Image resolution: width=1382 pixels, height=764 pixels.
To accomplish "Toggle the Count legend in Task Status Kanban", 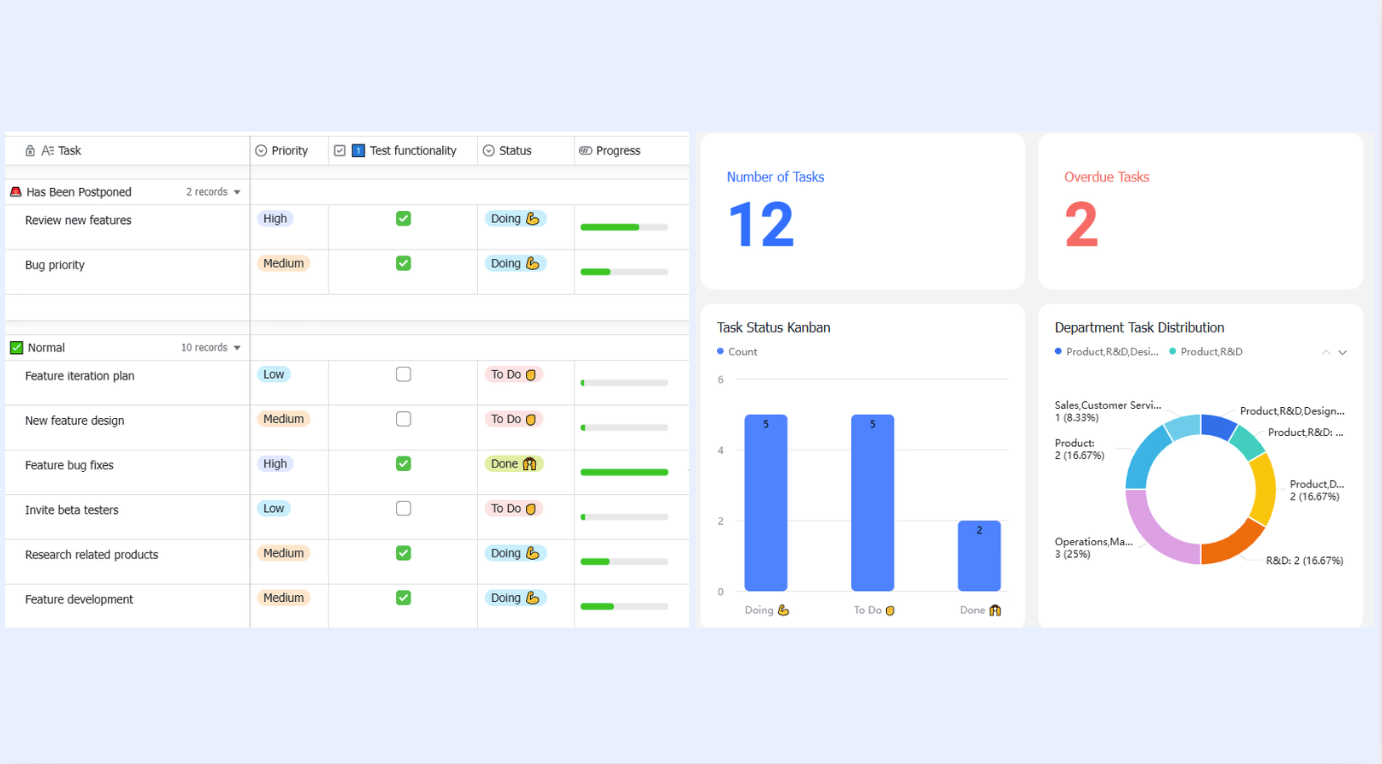I will (737, 352).
